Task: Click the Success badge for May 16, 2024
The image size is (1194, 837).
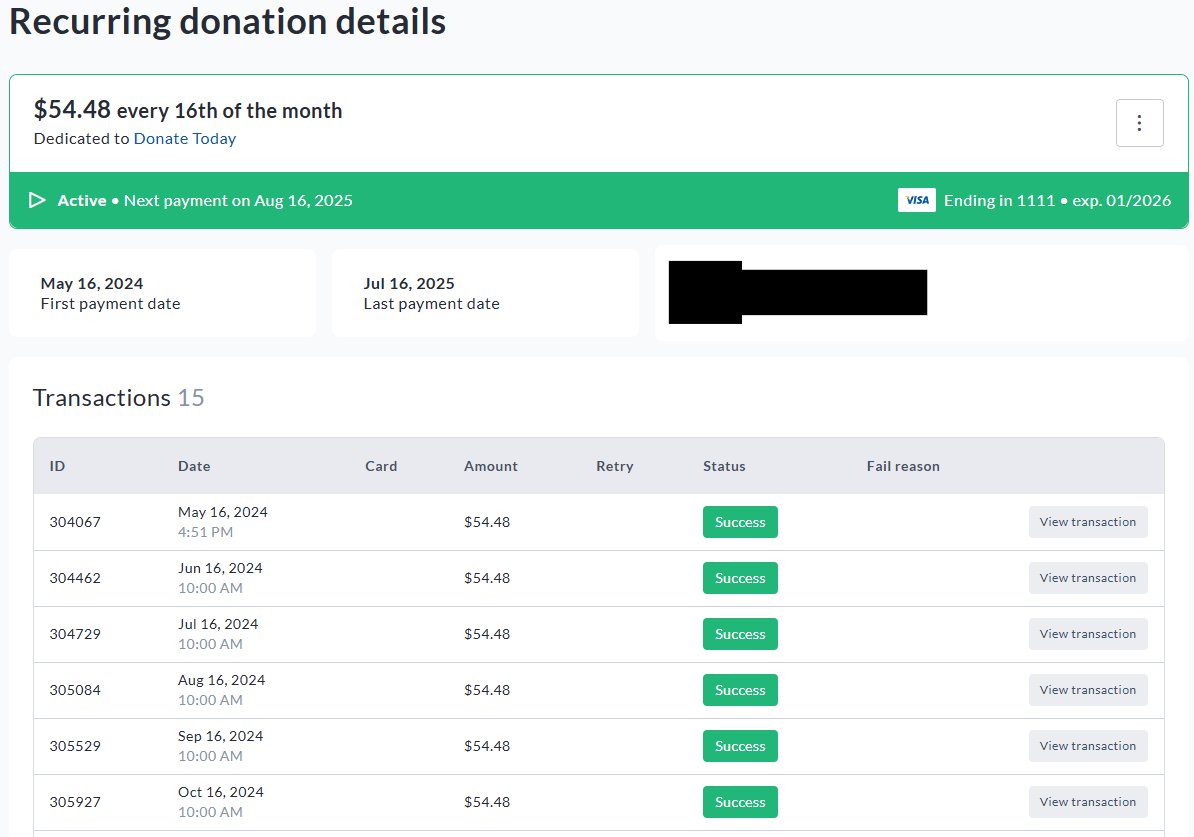Action: click(x=740, y=522)
